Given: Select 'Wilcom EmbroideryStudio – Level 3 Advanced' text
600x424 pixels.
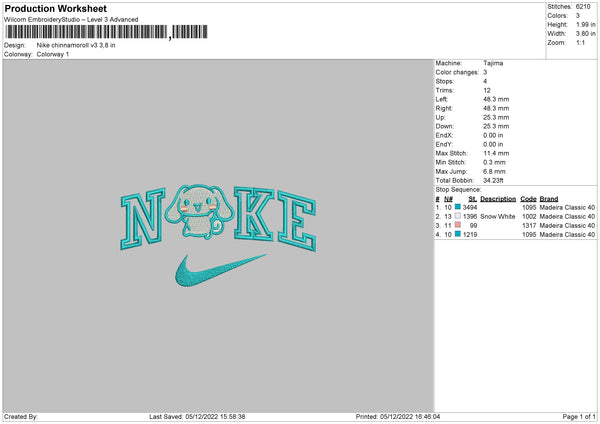Looking at the screenshot, I should pyautogui.click(x=71, y=20).
